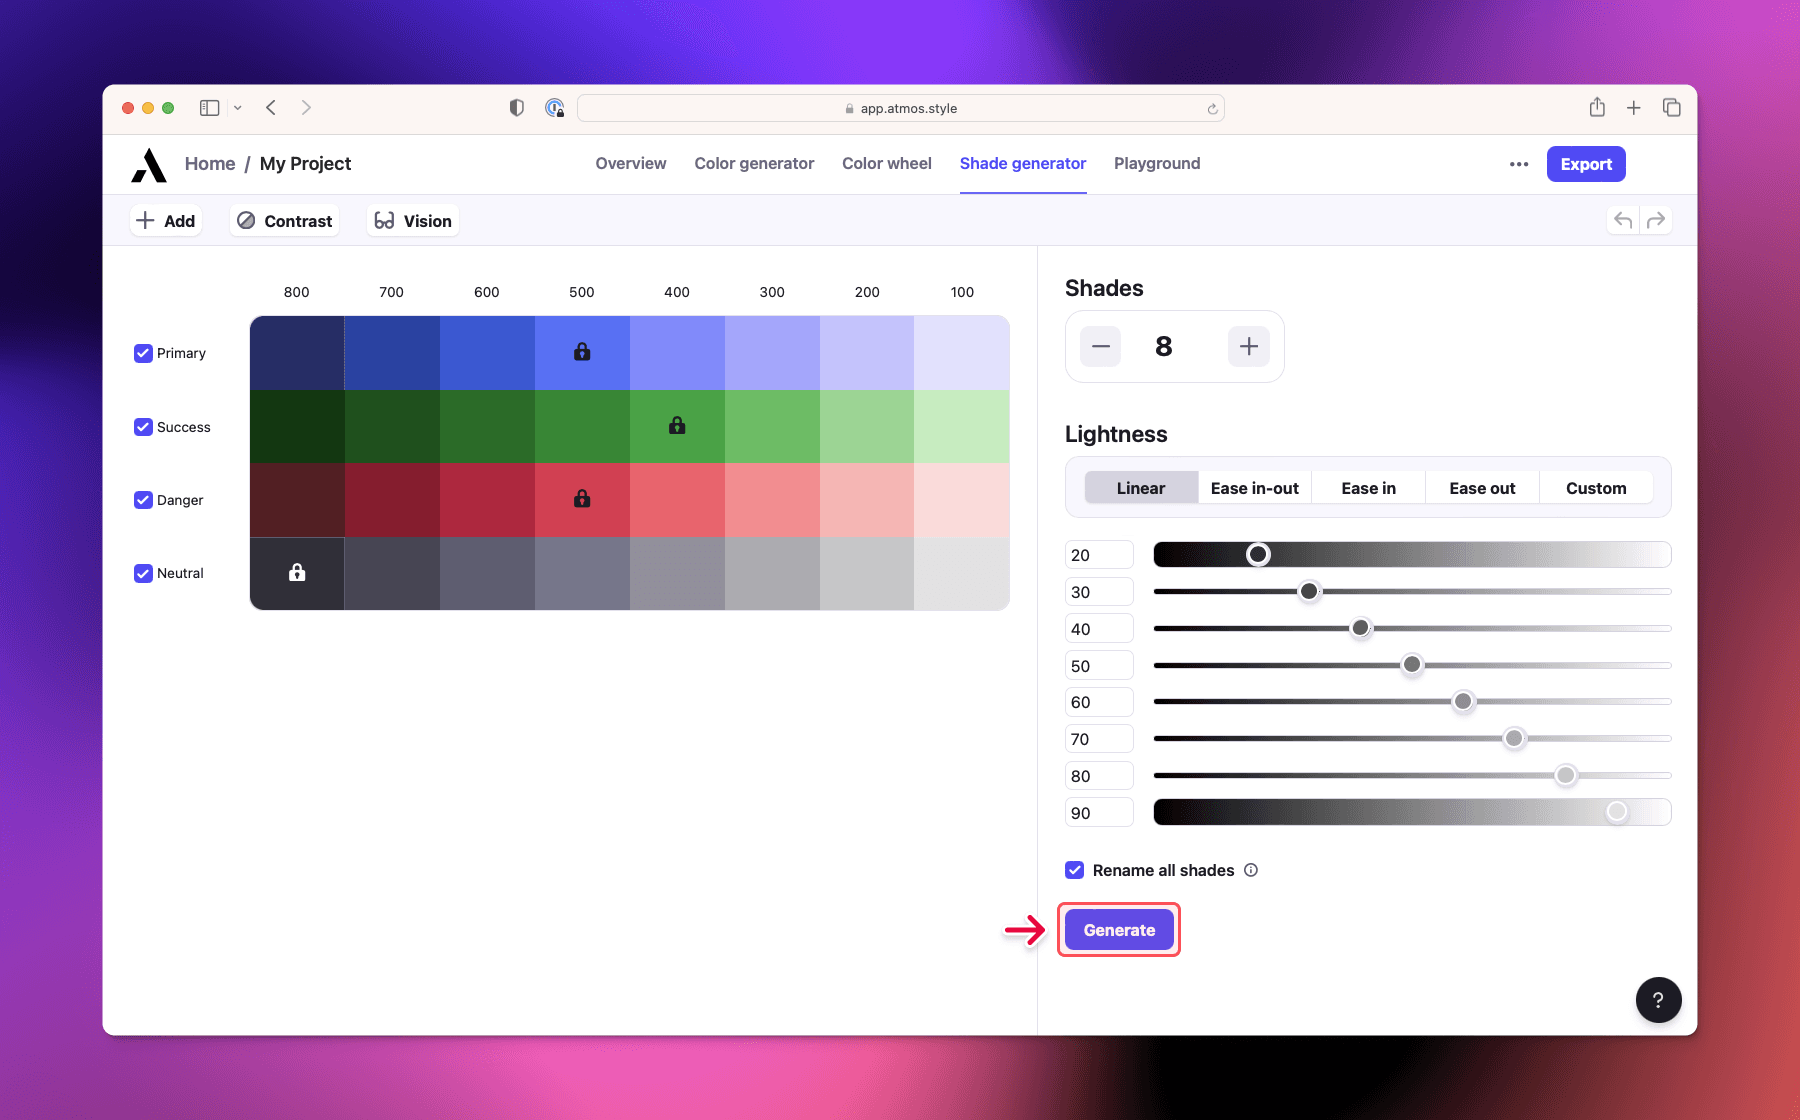Increase shades count with plus button
Screen dimensions: 1800x1120
1248,347
